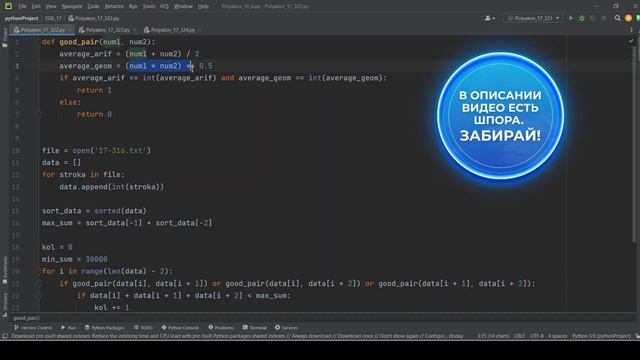640x360 pixels.
Task: Click the PyCharm logo icon
Action: [x=8, y=6]
